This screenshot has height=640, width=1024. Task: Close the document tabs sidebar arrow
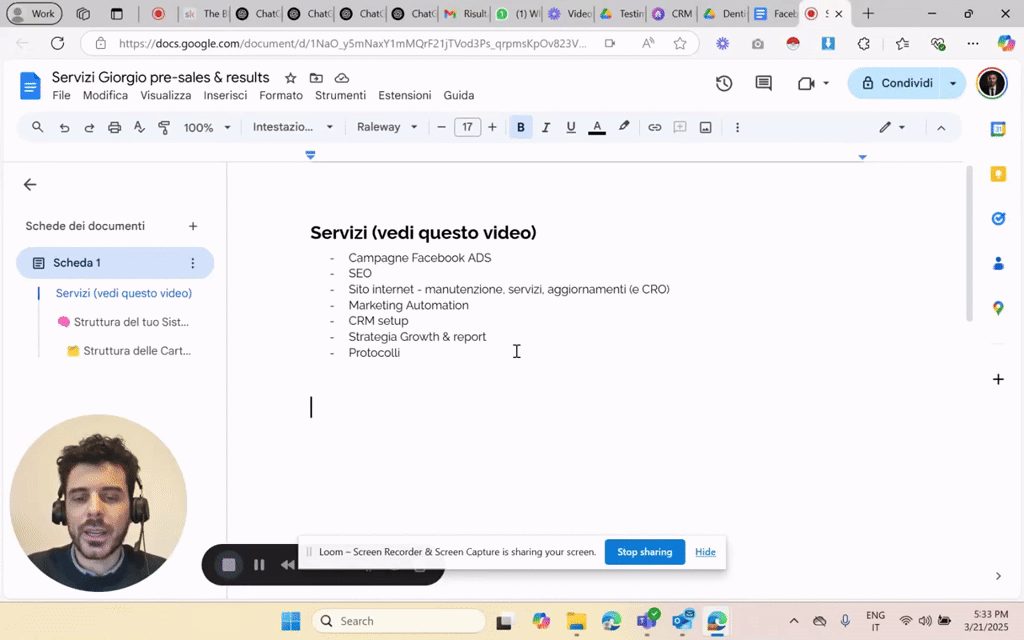click(x=30, y=185)
